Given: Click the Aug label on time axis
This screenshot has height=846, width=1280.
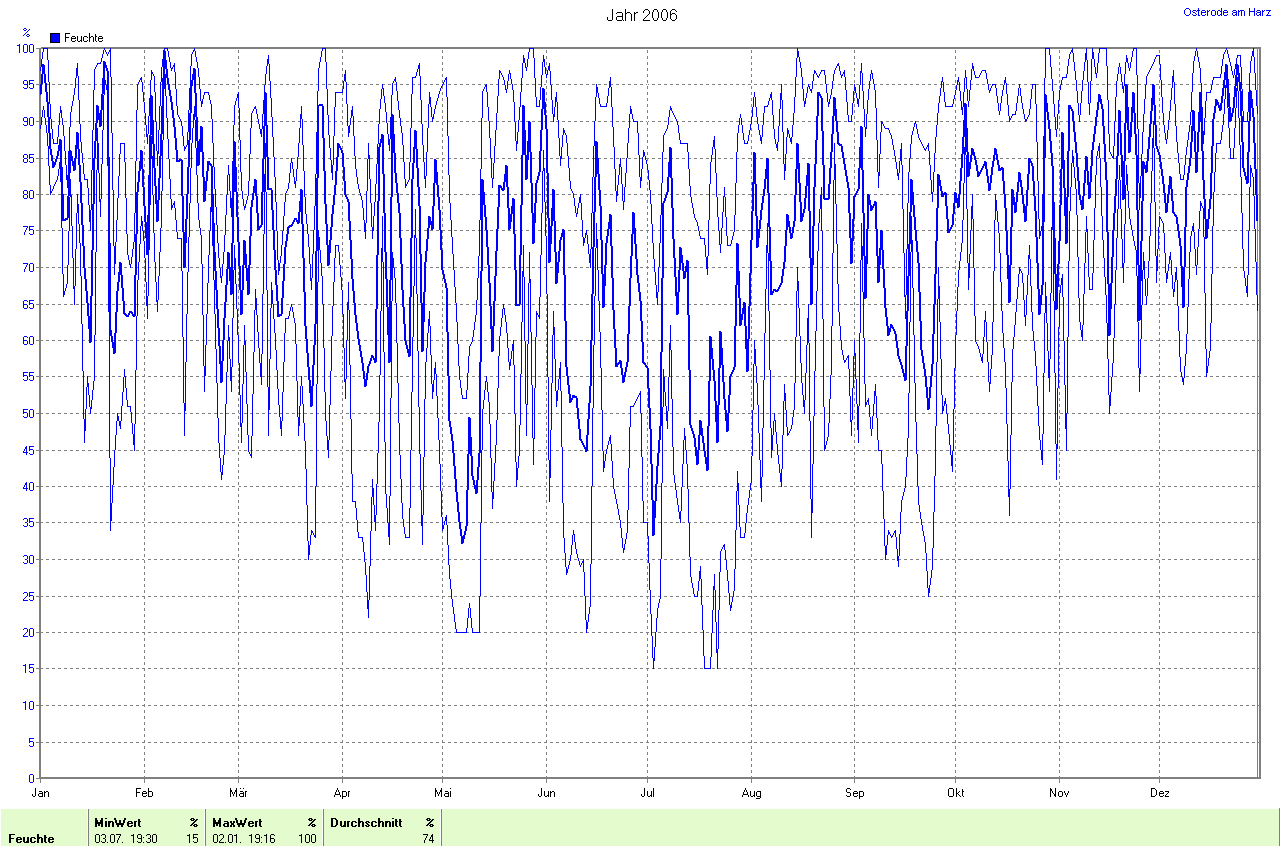Looking at the screenshot, I should tap(751, 793).
